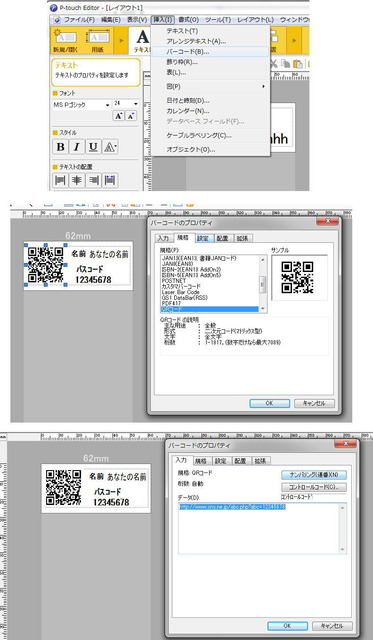Viewport: 373px width, 640px height.
Task: Choose カレンダー(N)... from the Insert menu
Action: pos(188,111)
